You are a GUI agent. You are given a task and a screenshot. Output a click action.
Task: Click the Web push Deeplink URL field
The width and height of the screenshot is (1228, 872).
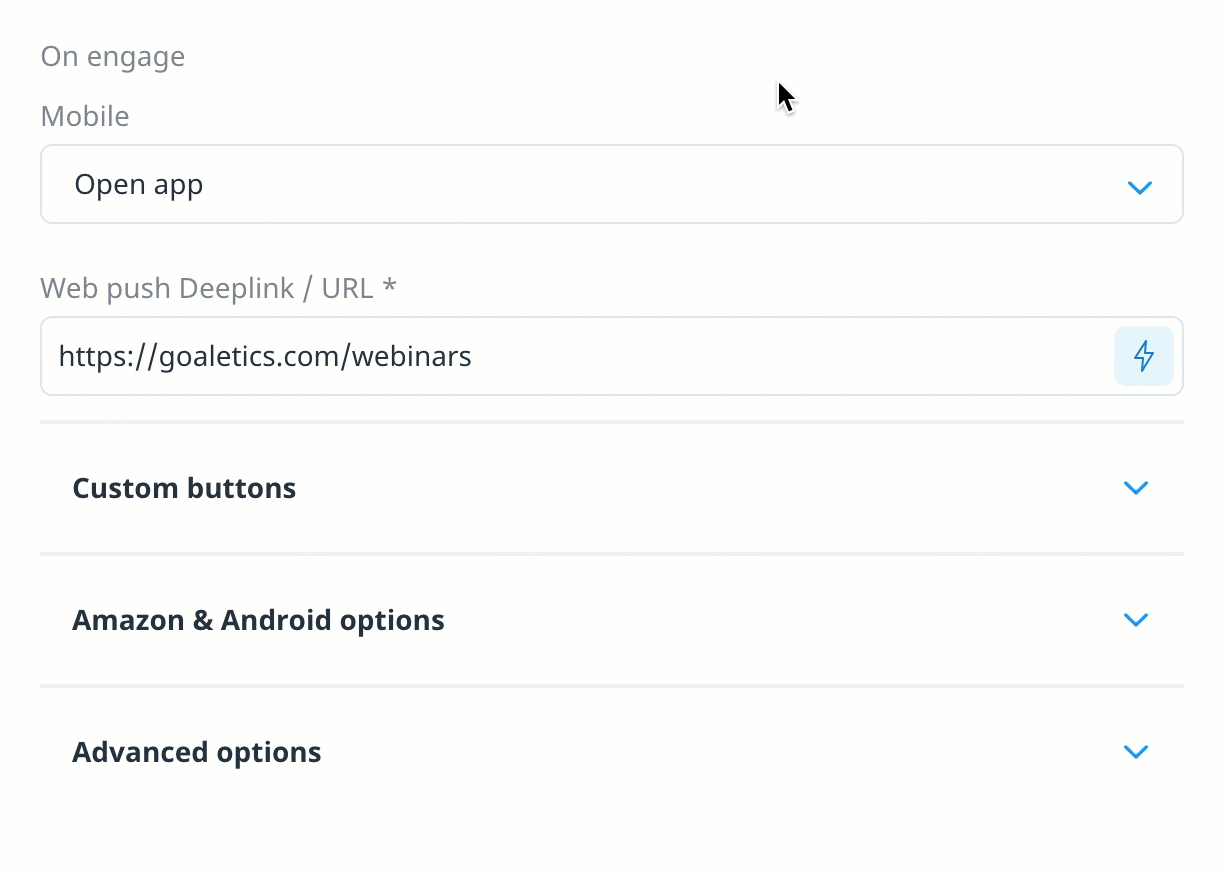pyautogui.click(x=612, y=356)
